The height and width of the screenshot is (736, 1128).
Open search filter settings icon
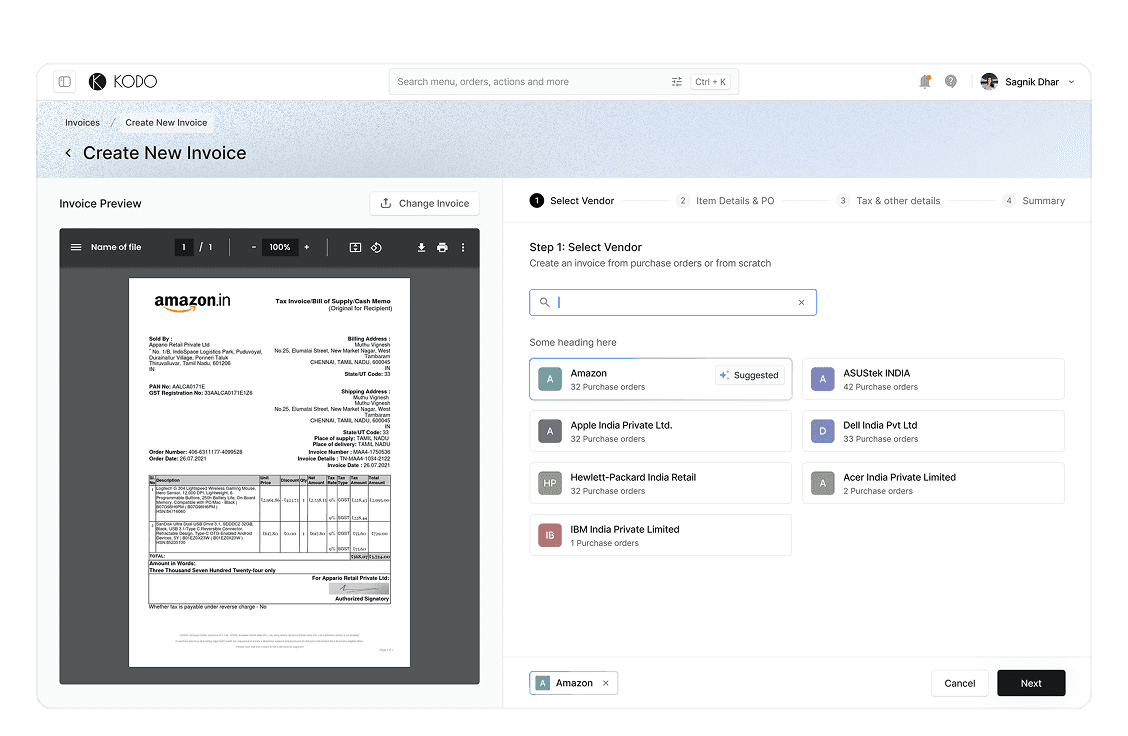(677, 82)
